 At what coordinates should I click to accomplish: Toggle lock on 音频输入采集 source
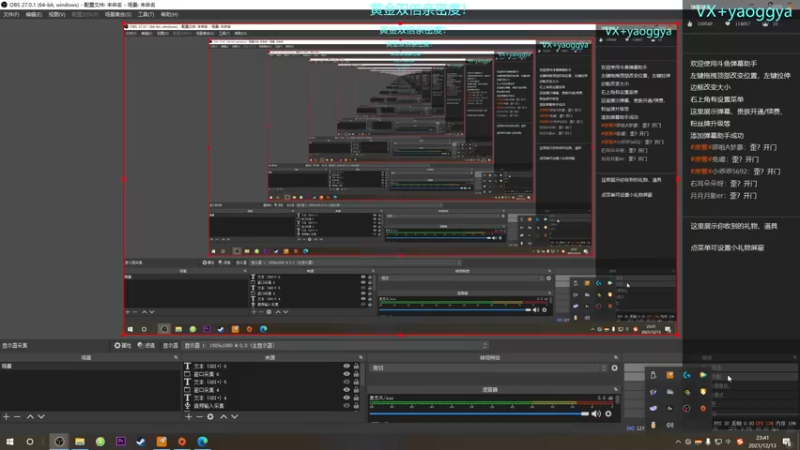pyautogui.click(x=356, y=406)
